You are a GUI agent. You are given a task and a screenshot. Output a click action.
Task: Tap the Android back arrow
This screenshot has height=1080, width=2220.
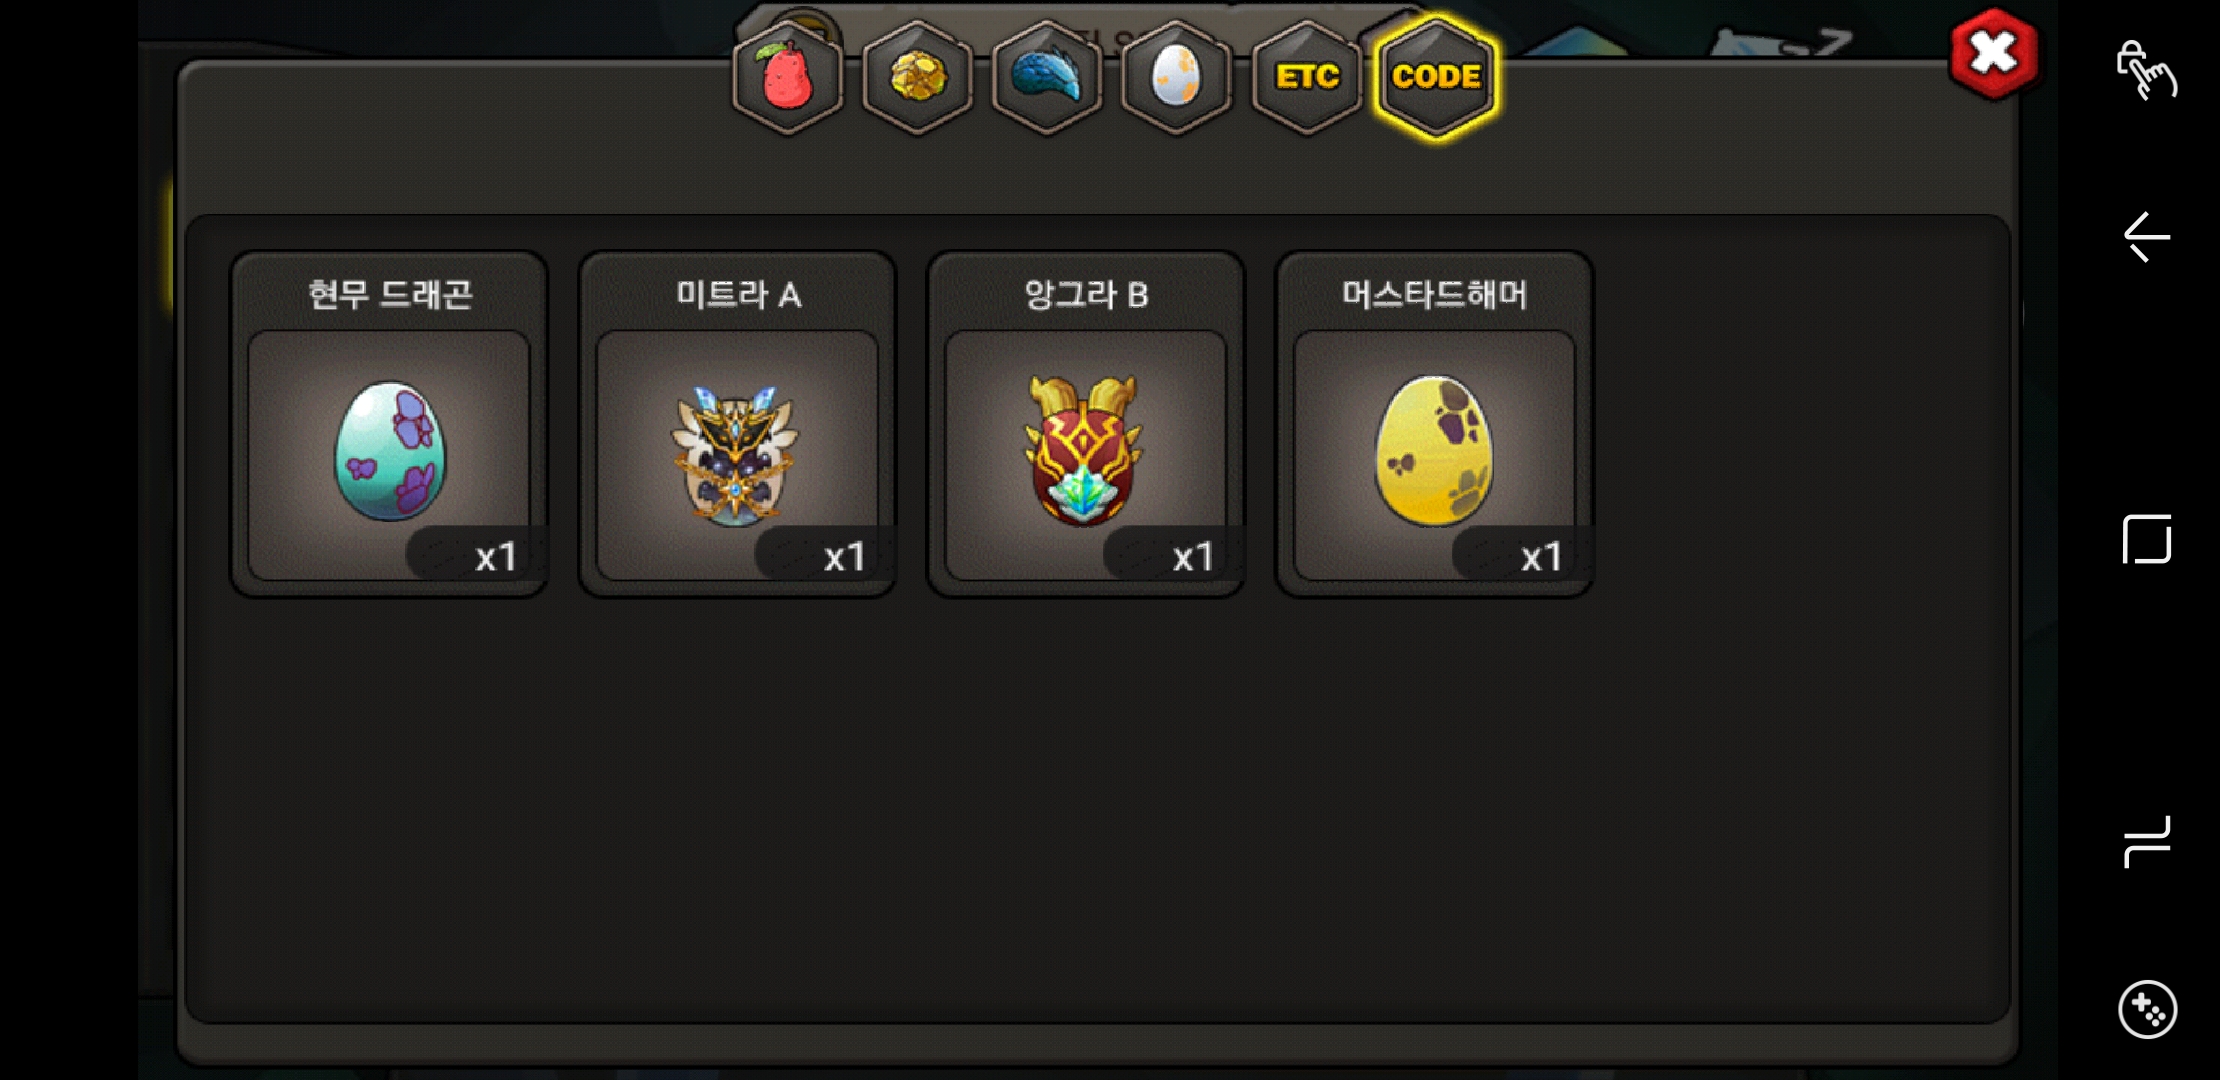(2146, 238)
